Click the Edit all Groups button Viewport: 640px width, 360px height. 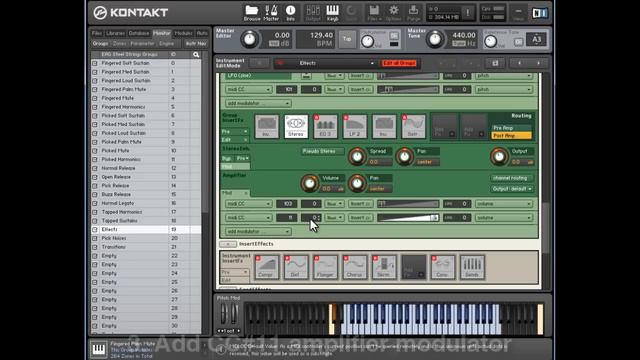pyautogui.click(x=400, y=63)
